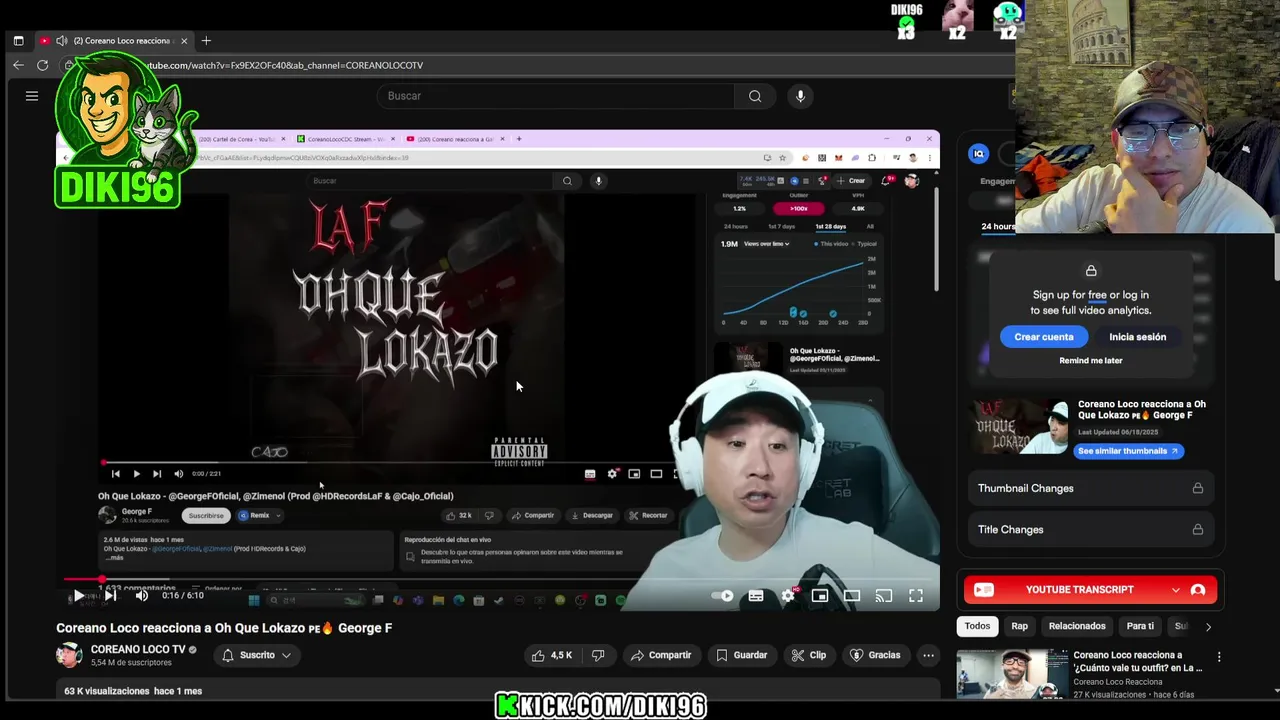Click in the Buscar search field

pos(555,96)
